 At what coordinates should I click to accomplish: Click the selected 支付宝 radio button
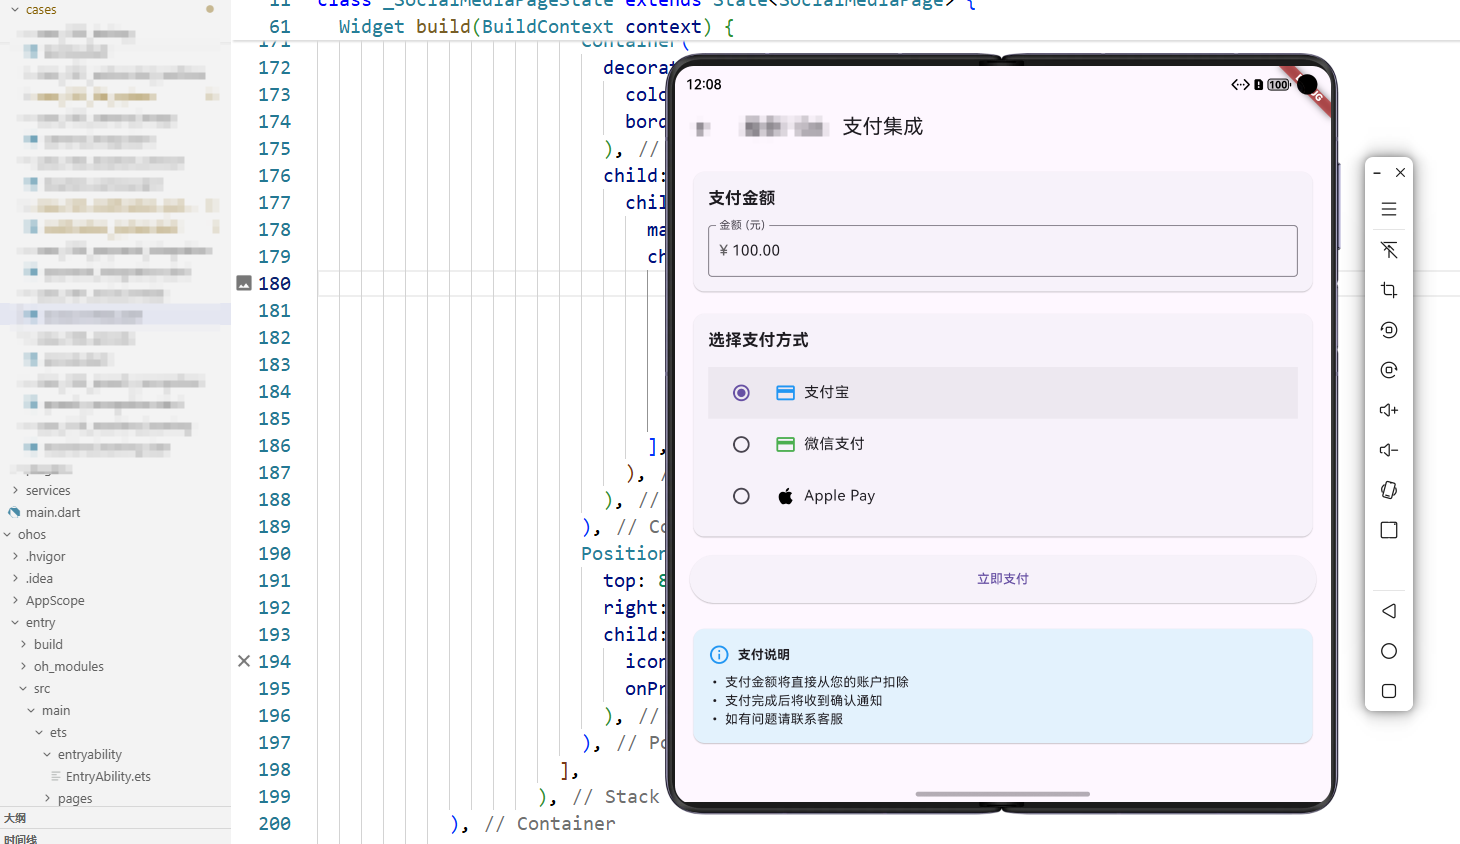pos(741,392)
